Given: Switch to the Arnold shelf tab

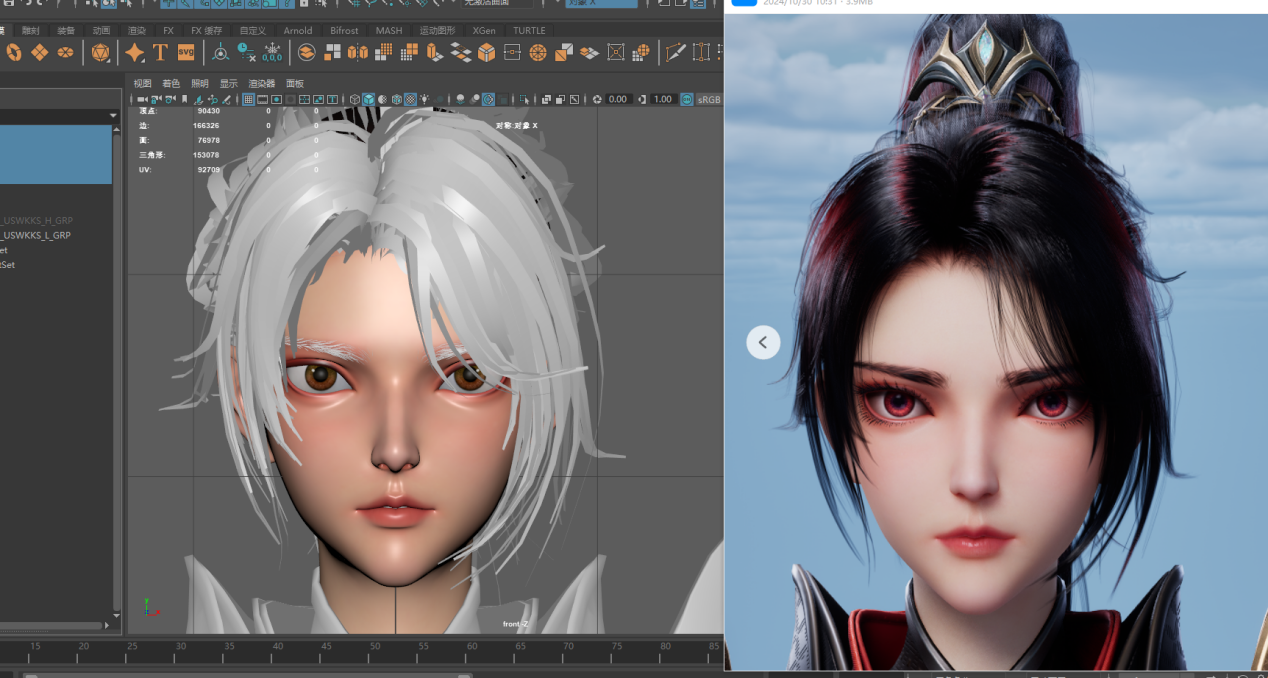Looking at the screenshot, I should (x=297, y=30).
